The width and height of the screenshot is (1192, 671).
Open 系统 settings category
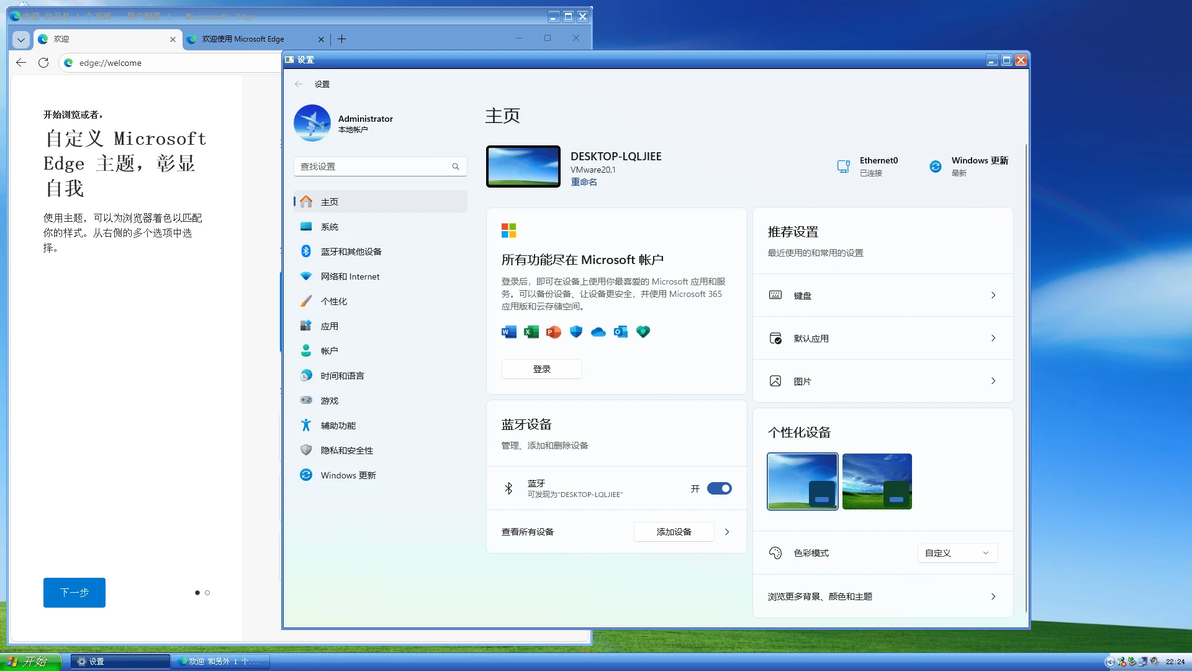click(380, 226)
